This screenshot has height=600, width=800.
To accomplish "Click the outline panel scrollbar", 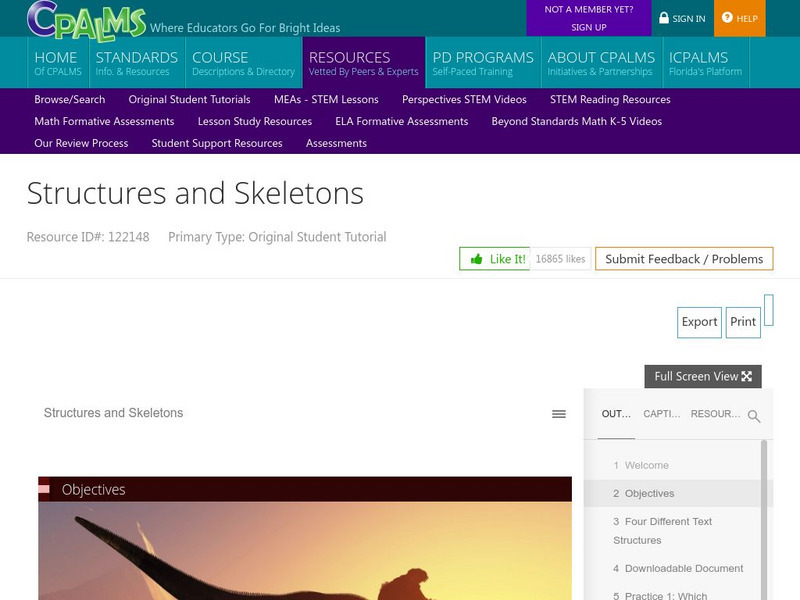I will point(766,520).
